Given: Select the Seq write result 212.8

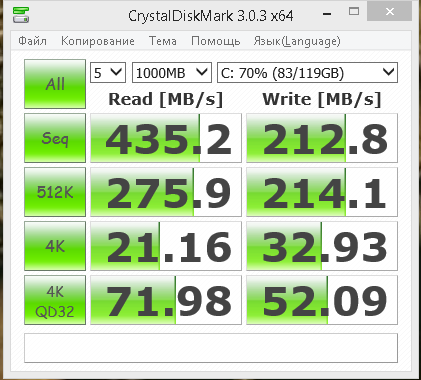Looking at the screenshot, I should 322,138.
